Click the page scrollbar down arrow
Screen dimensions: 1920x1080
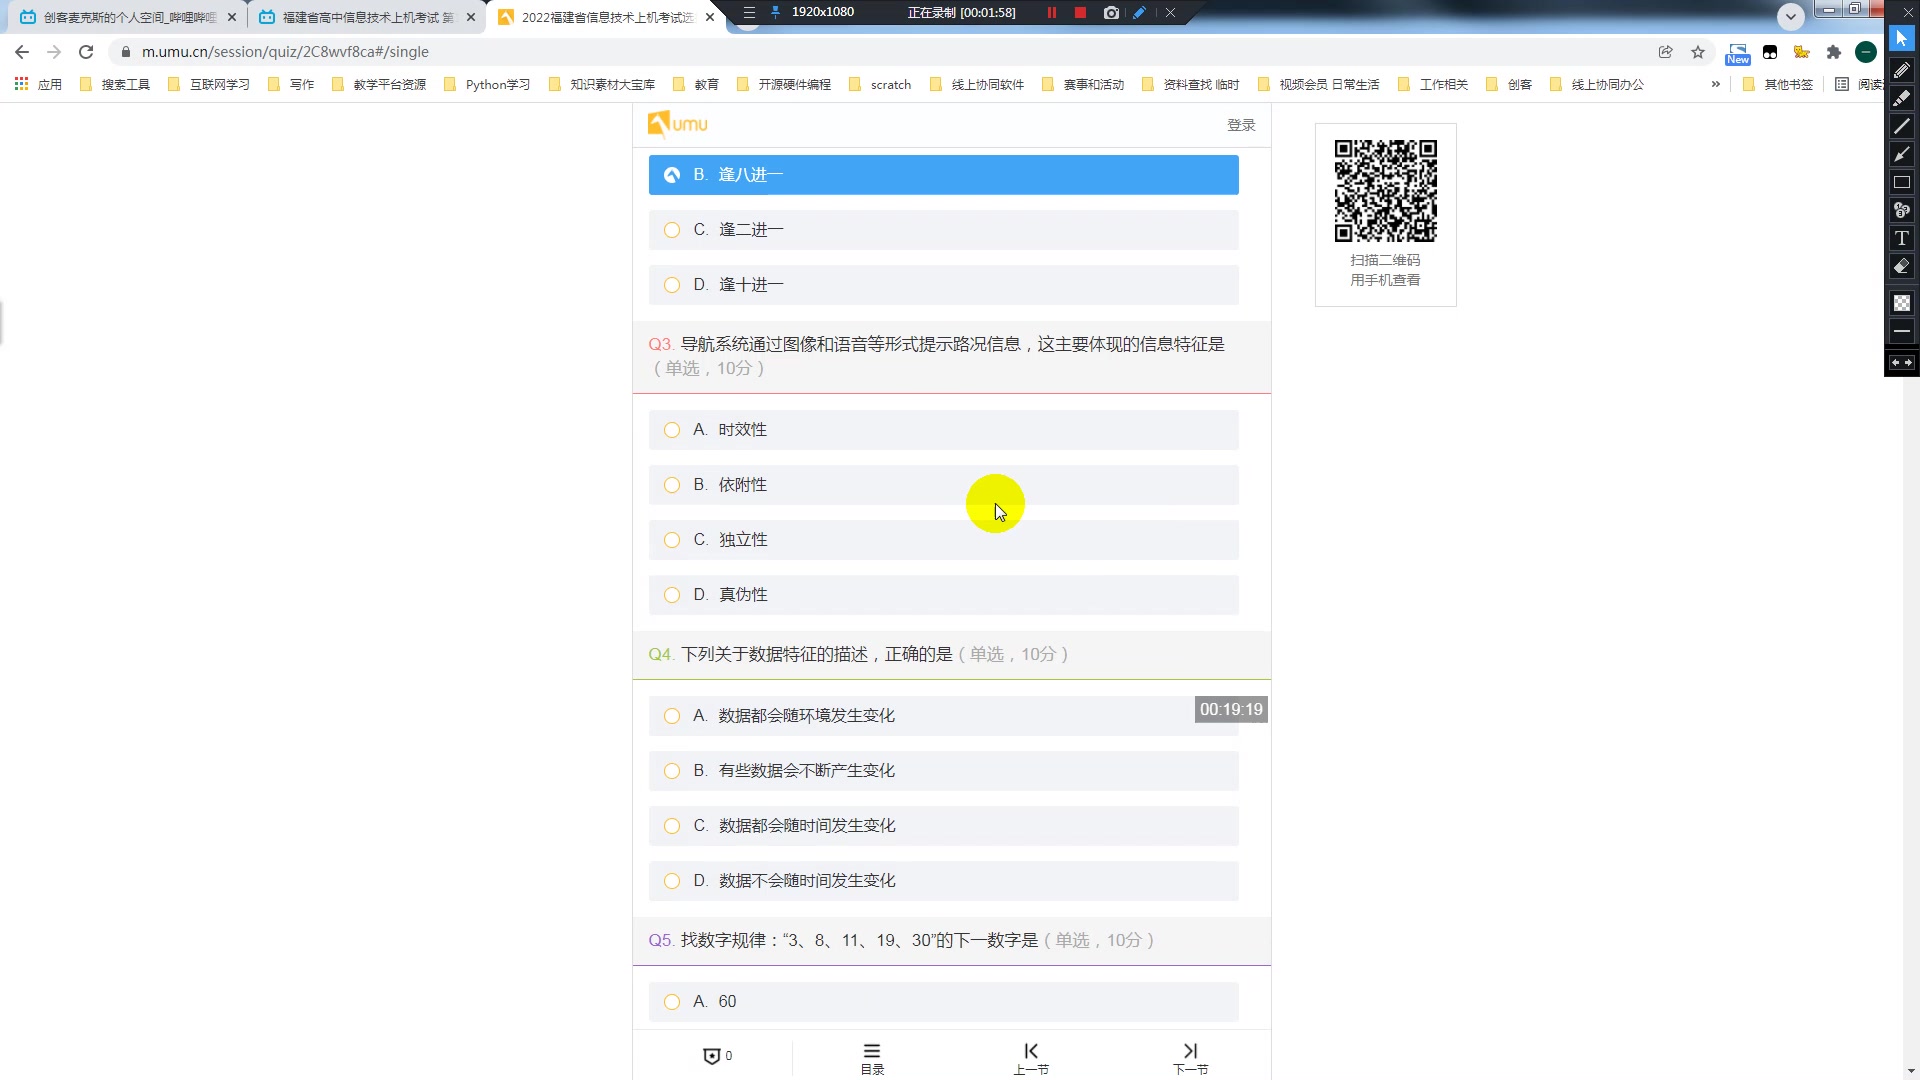point(1911,1071)
